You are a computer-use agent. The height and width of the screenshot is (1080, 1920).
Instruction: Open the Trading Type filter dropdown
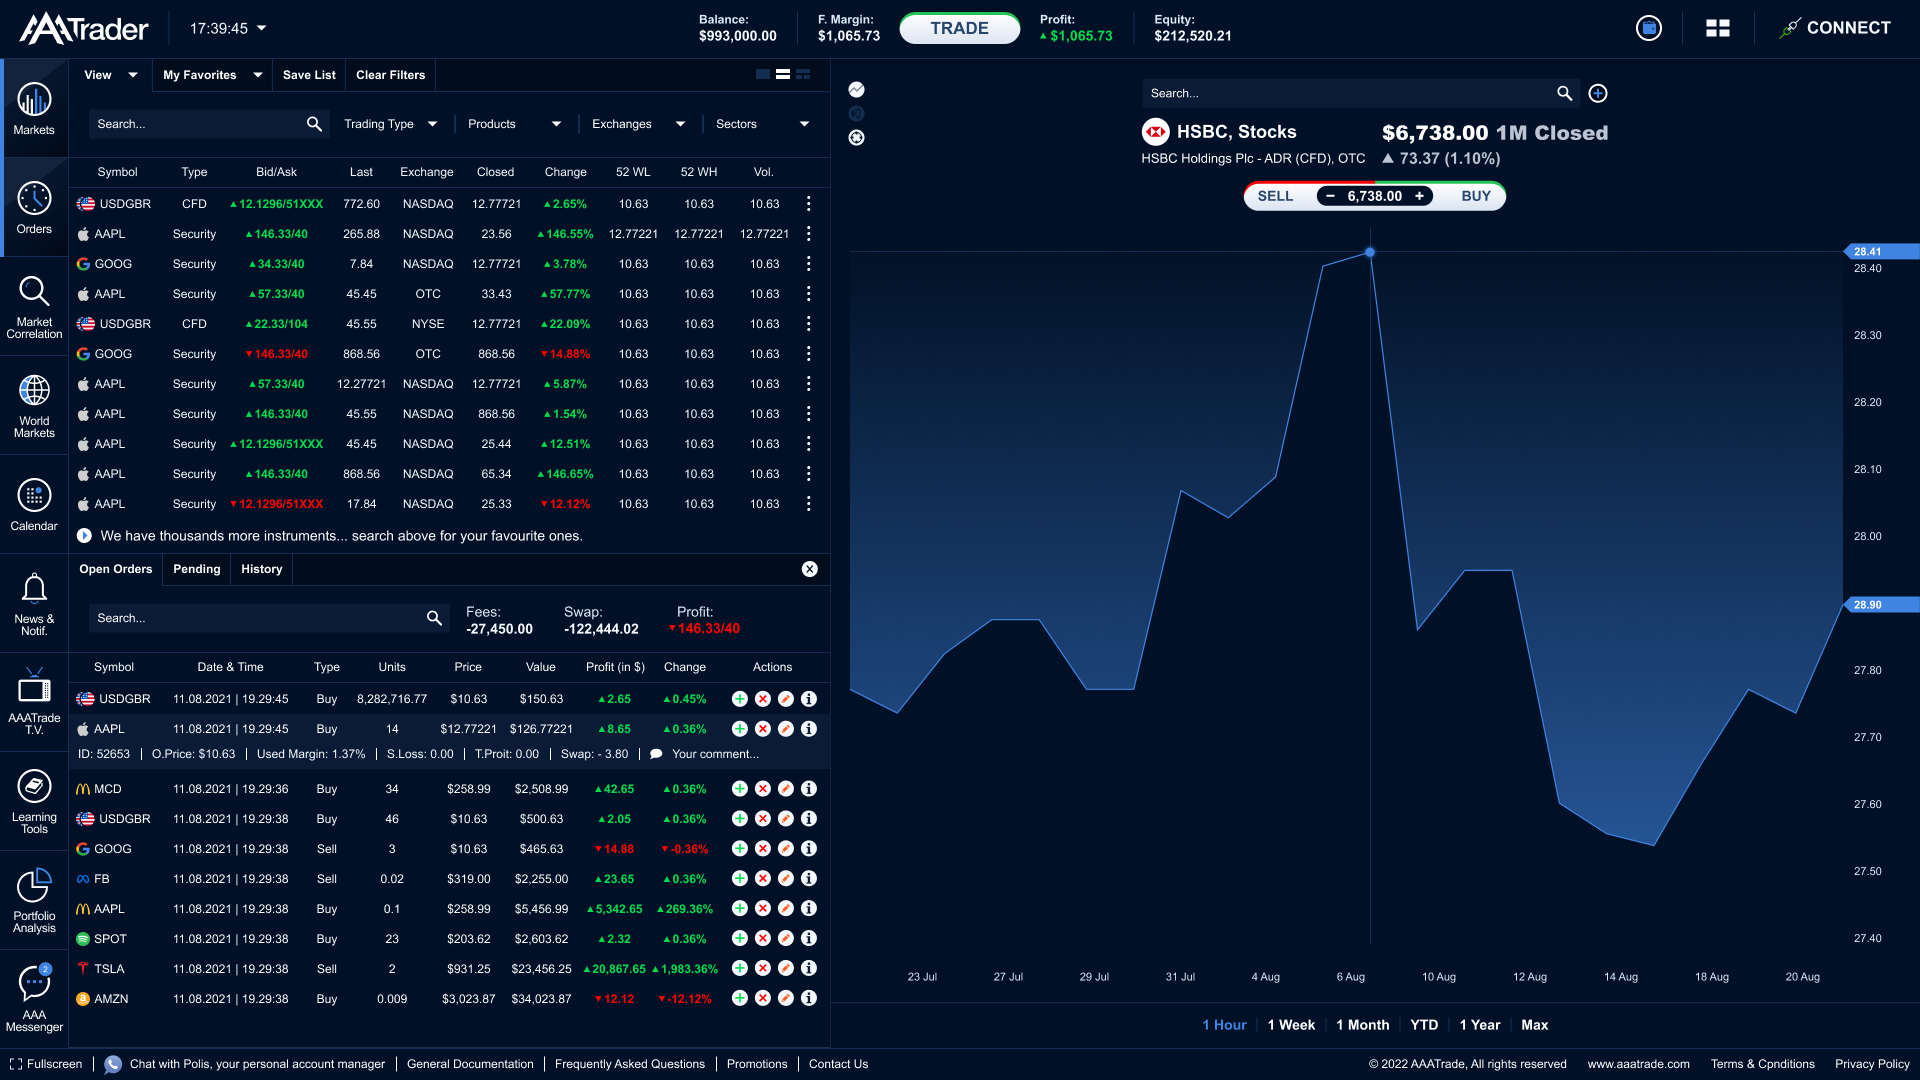coord(391,124)
